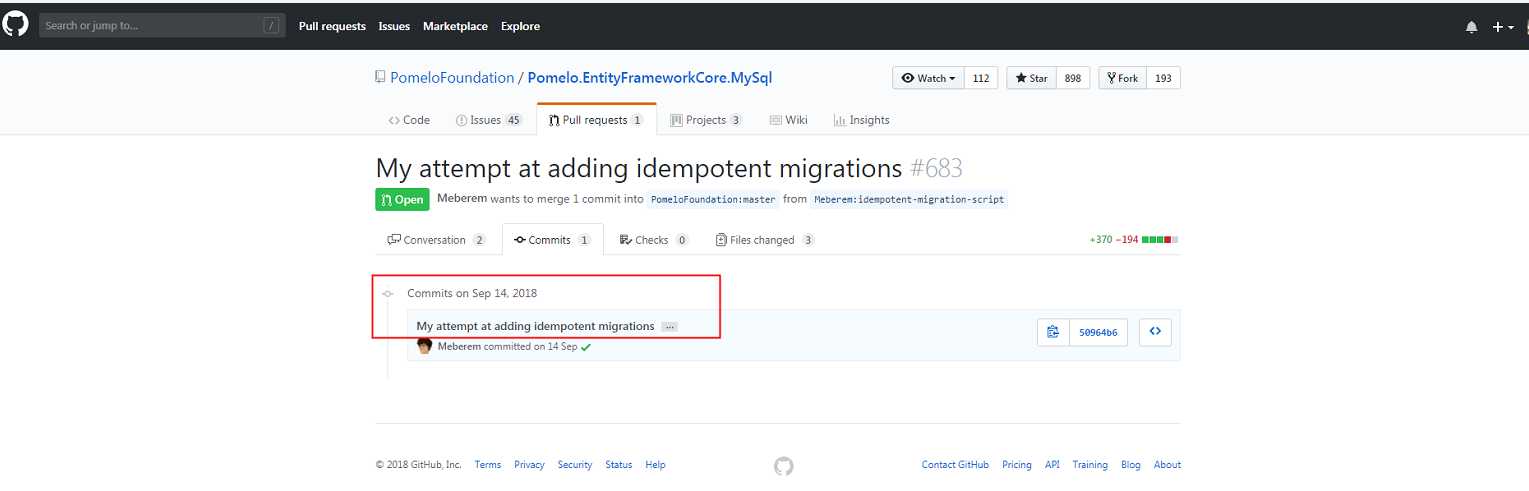Open the Wiki tab
The image size is (1529, 491).
click(788, 120)
